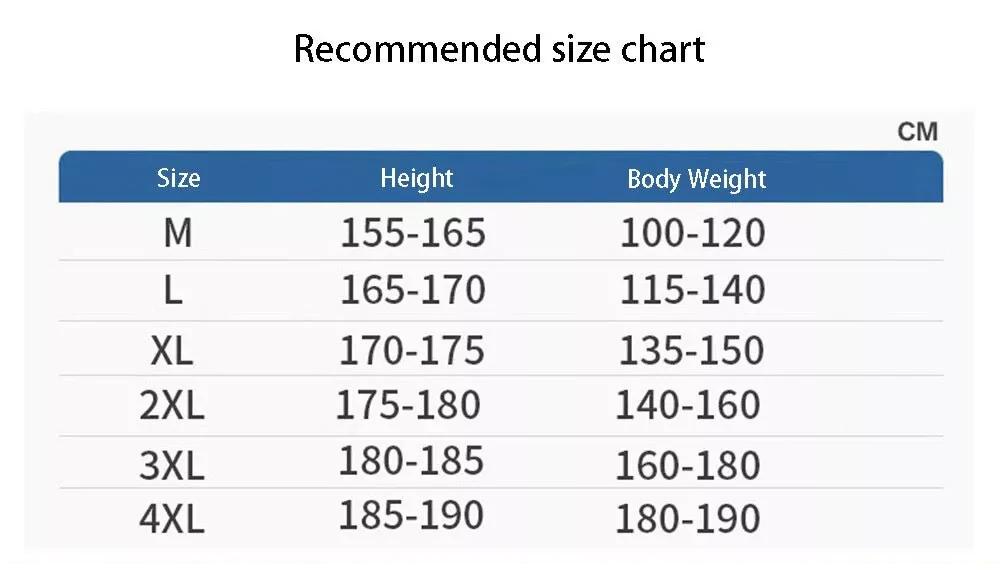
Task: Select the Size column header
Action: coord(178,179)
